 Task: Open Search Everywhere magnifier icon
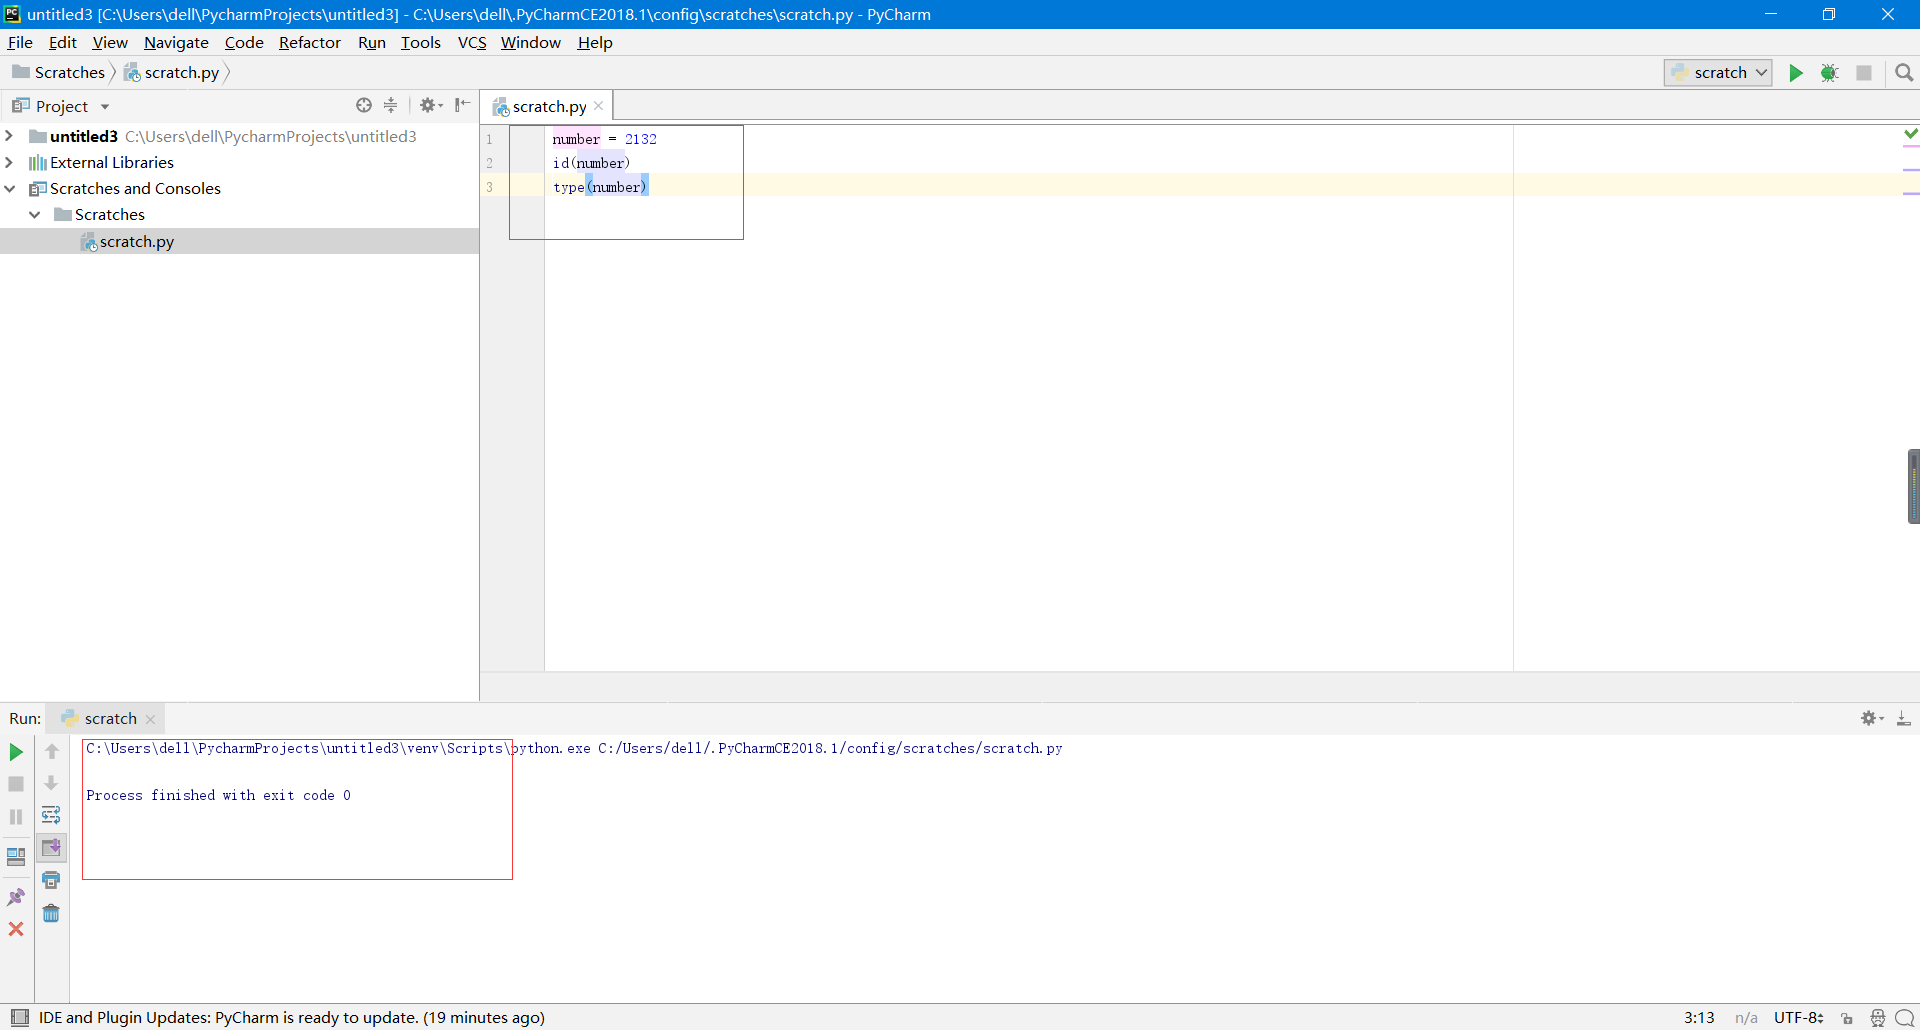[1904, 73]
